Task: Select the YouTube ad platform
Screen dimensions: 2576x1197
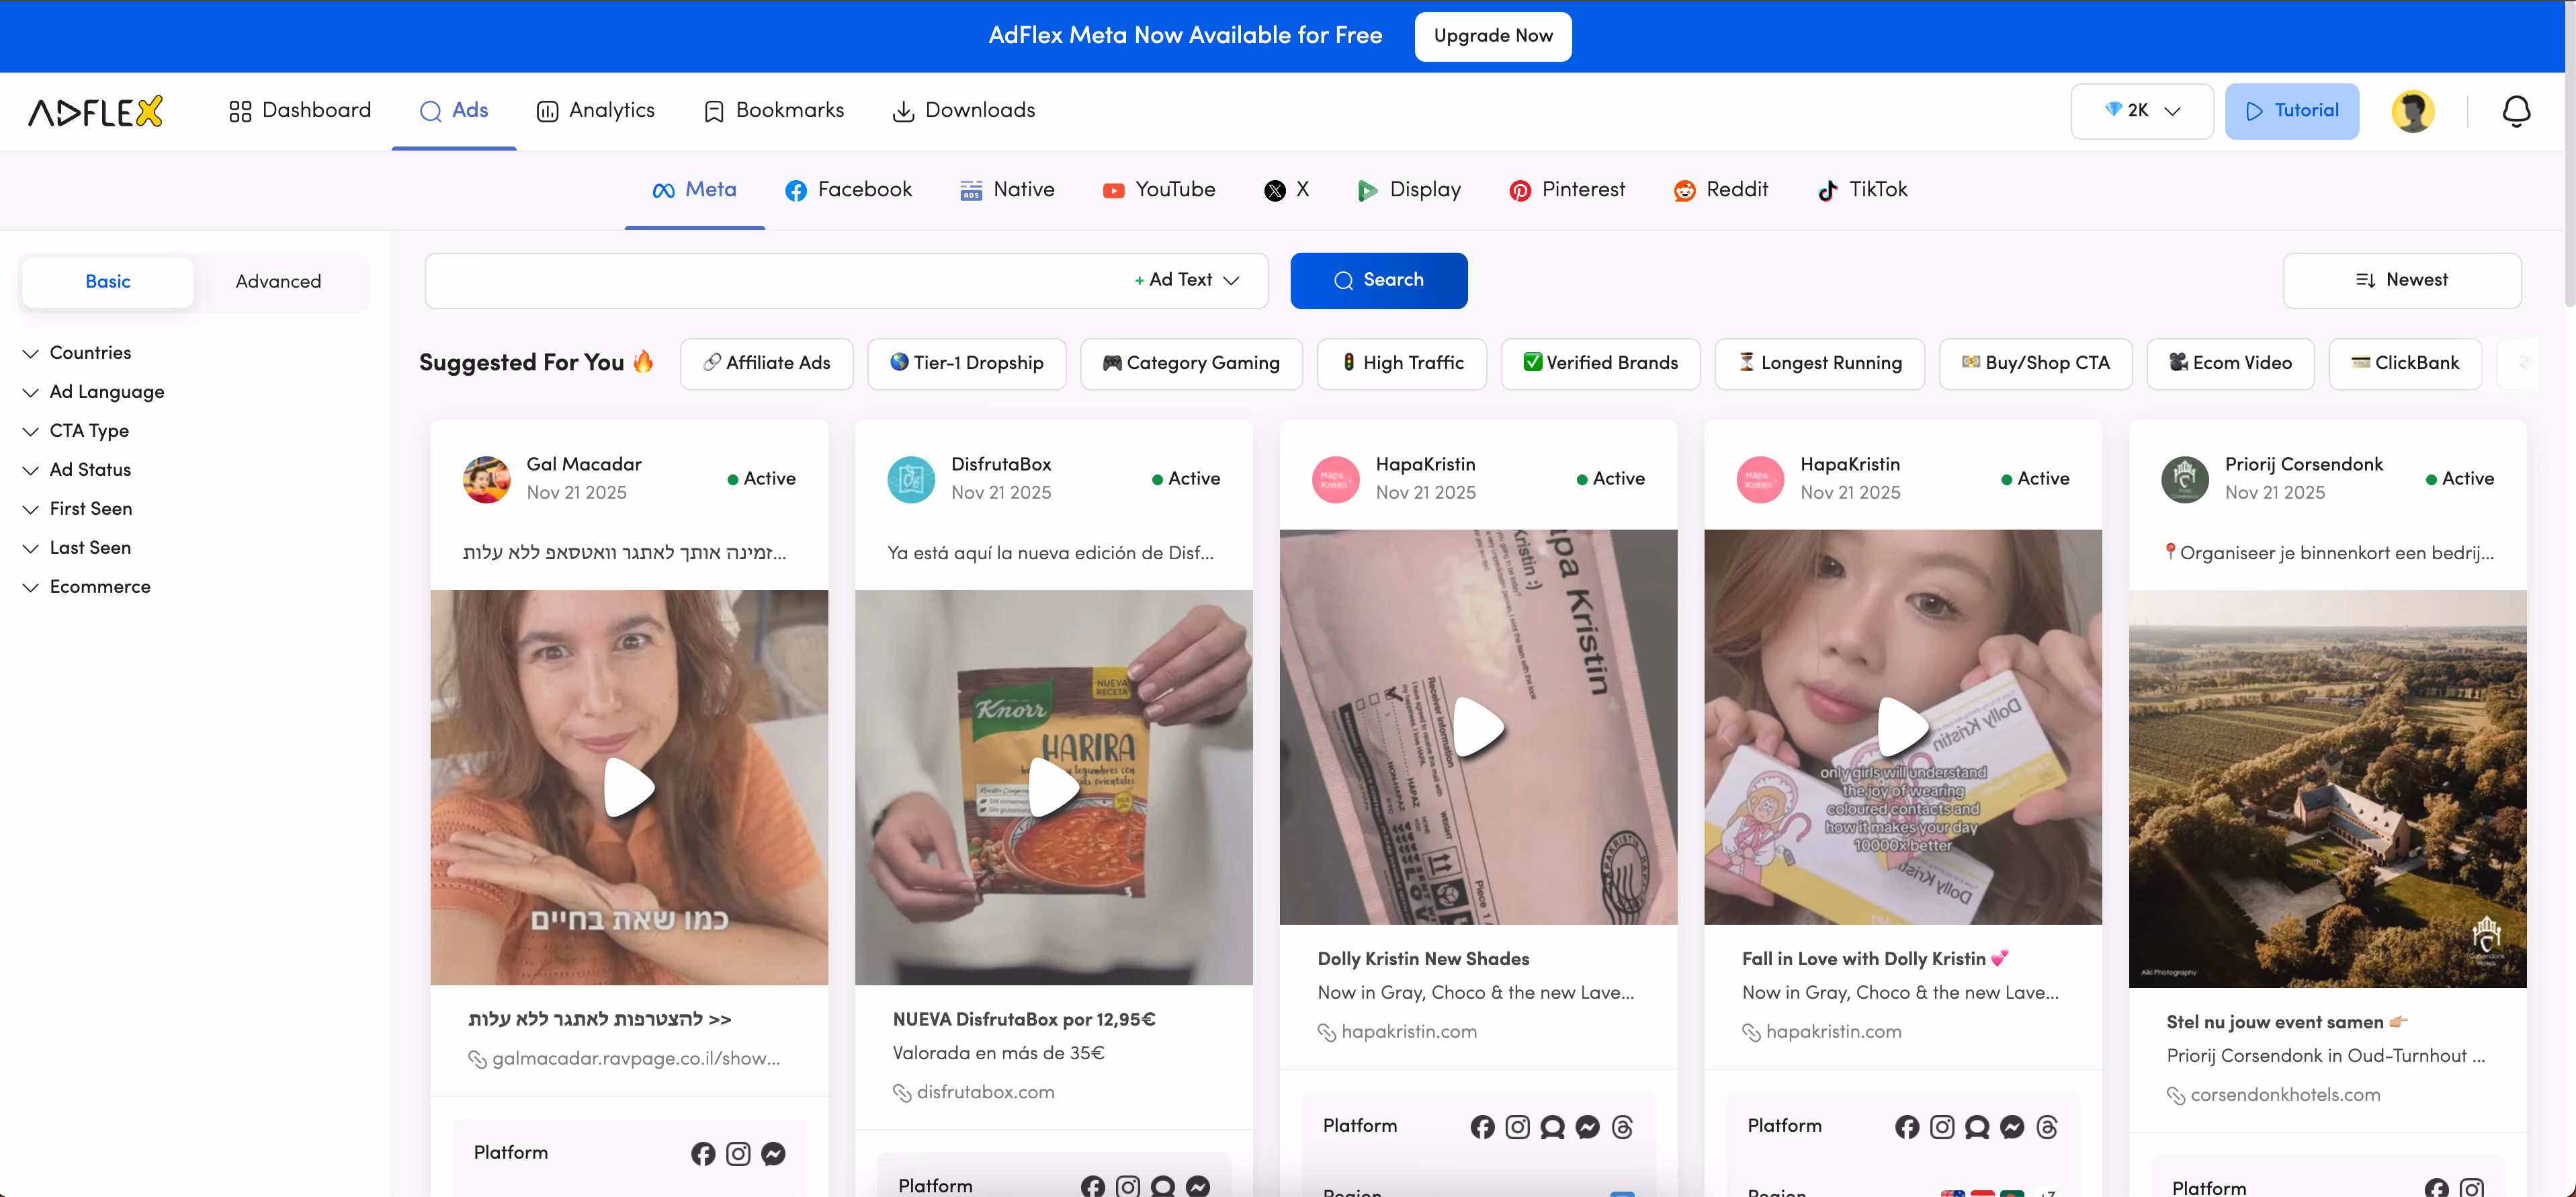Action: 1158,189
